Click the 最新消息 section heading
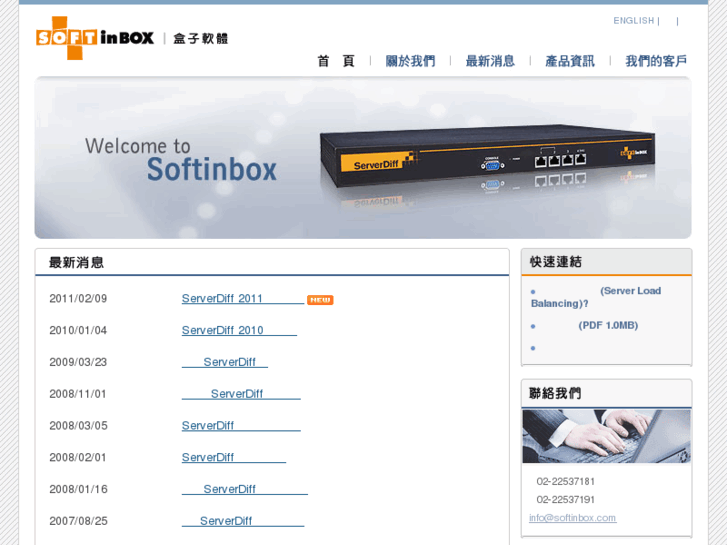Image resolution: width=727 pixels, height=545 pixels. (x=77, y=263)
